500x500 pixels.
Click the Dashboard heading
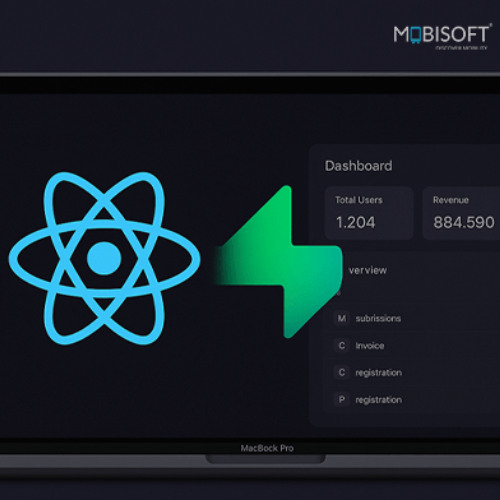pyautogui.click(x=358, y=166)
